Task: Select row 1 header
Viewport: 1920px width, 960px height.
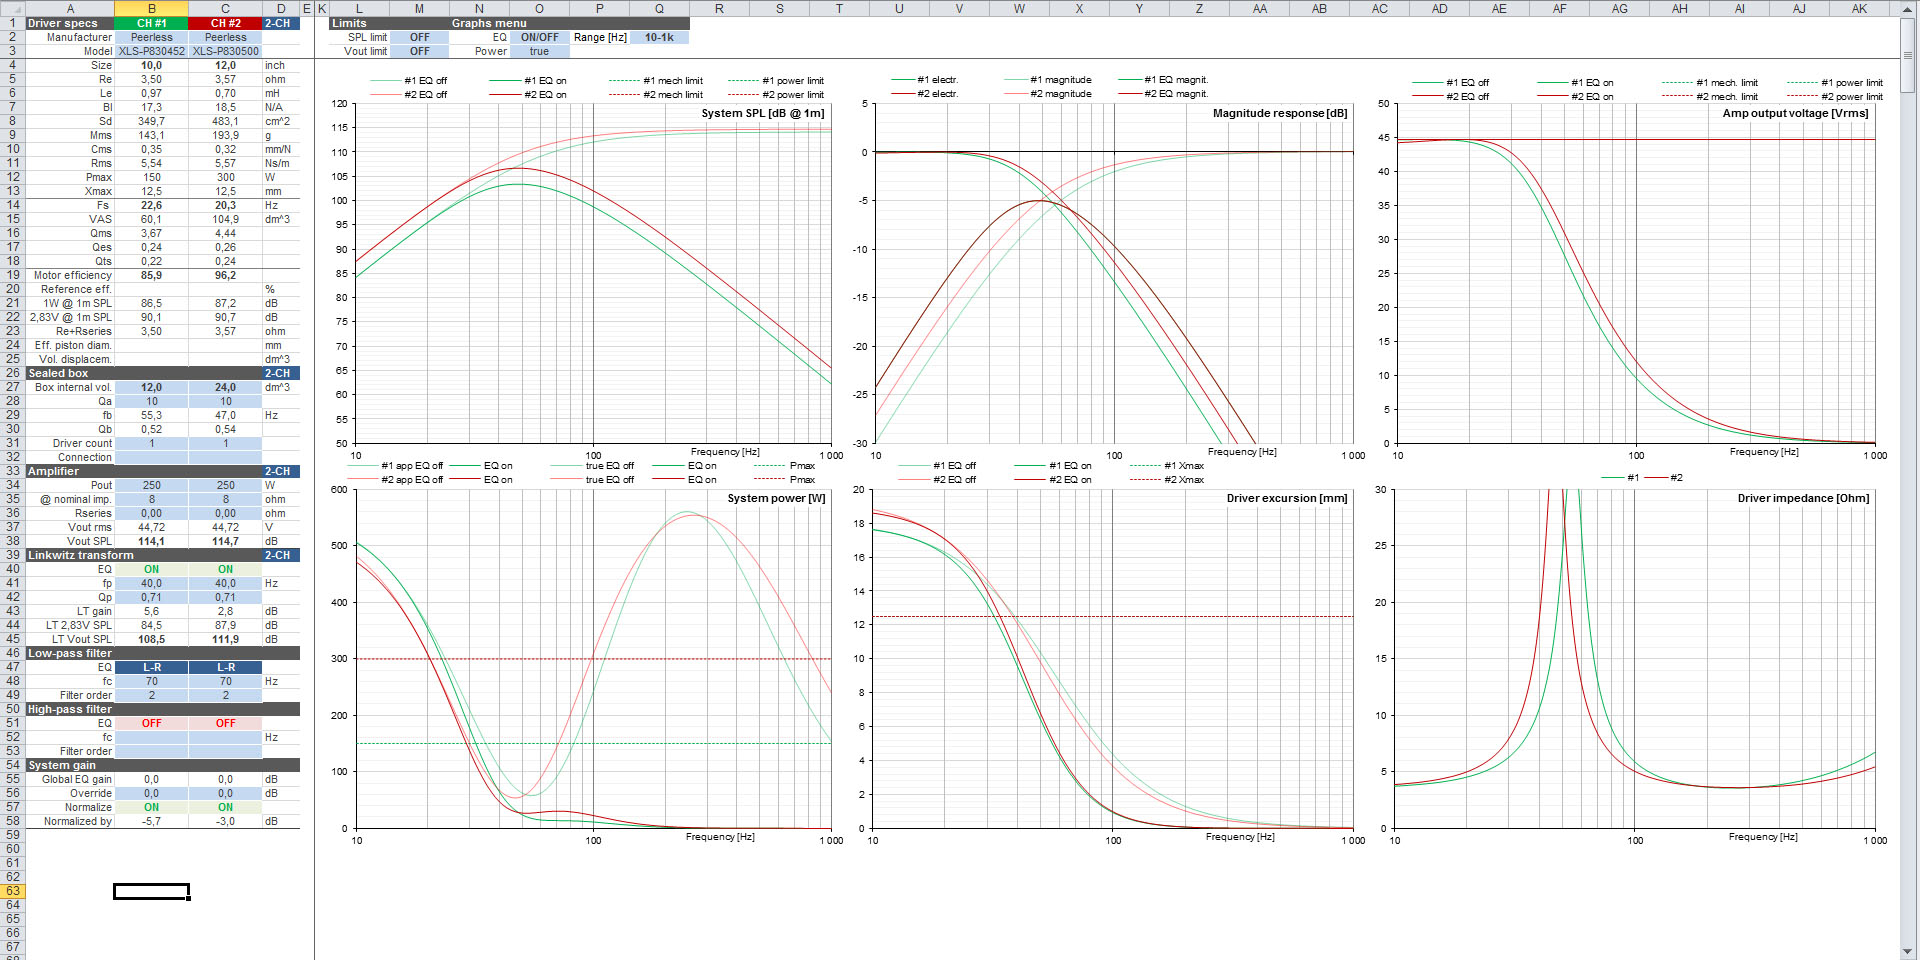Action: pyautogui.click(x=12, y=23)
